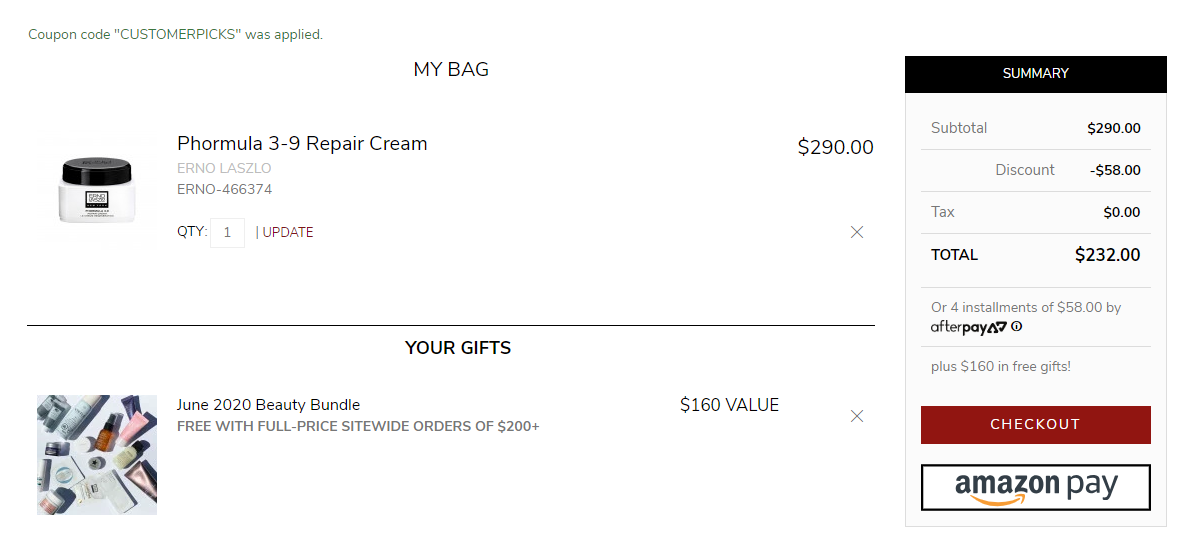Open the June 2020 Beauty Bundle thumbnail
This screenshot has width=1189, height=535.
tap(97, 455)
